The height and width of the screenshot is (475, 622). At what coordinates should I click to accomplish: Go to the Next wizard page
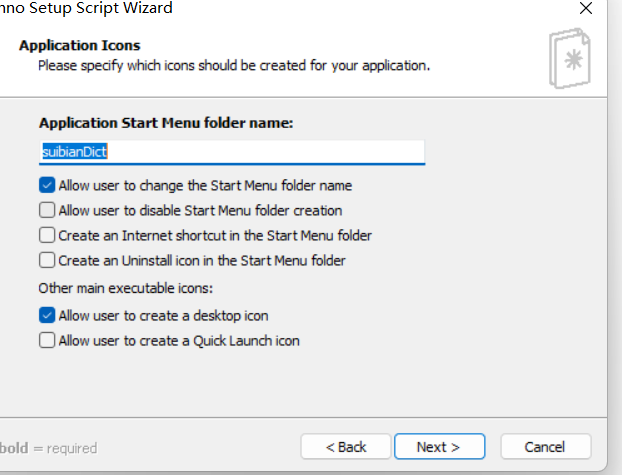pyautogui.click(x=440, y=446)
